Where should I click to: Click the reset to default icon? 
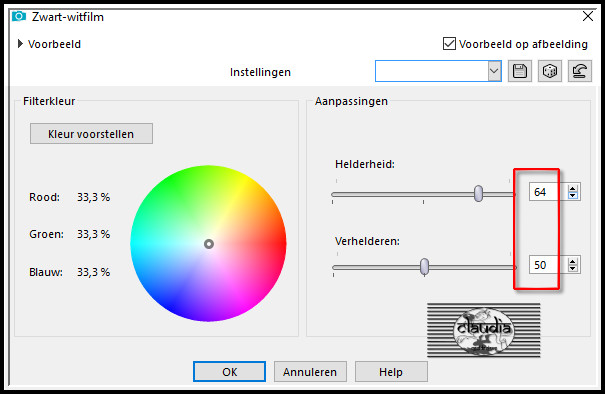580,71
